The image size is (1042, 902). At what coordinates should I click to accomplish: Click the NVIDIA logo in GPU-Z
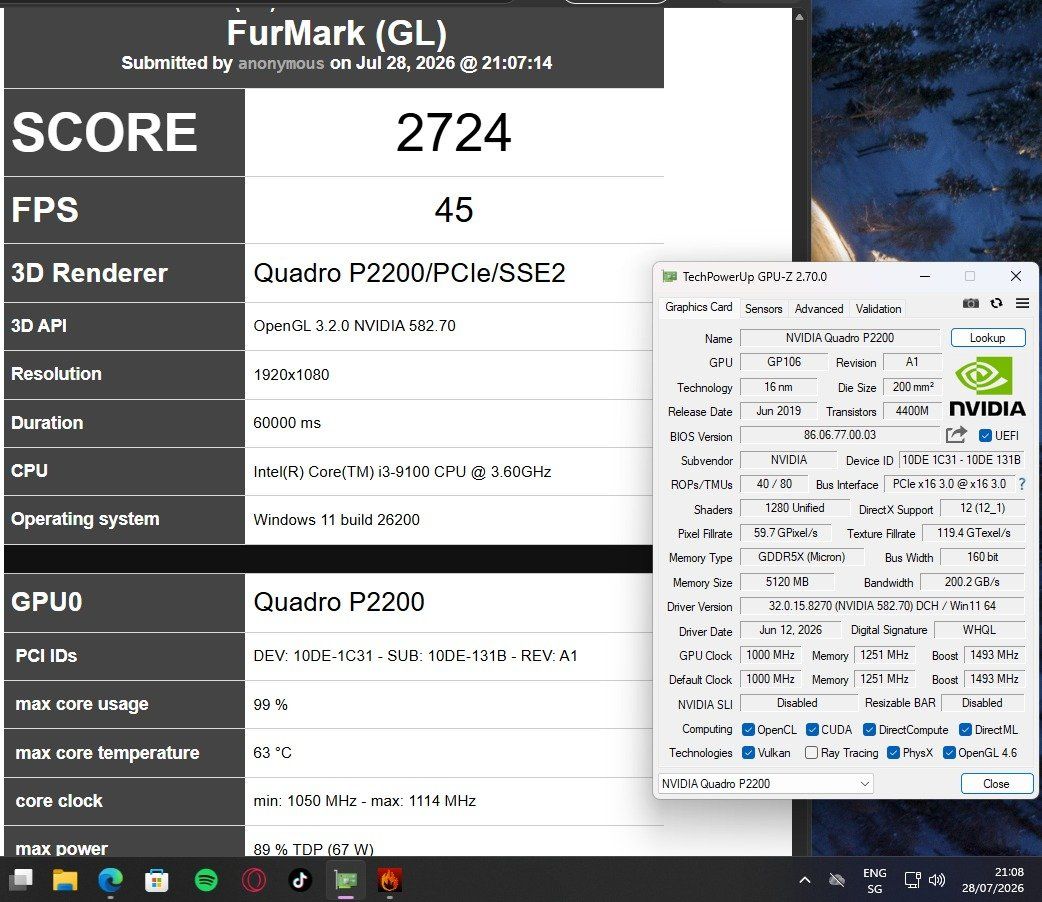987,386
